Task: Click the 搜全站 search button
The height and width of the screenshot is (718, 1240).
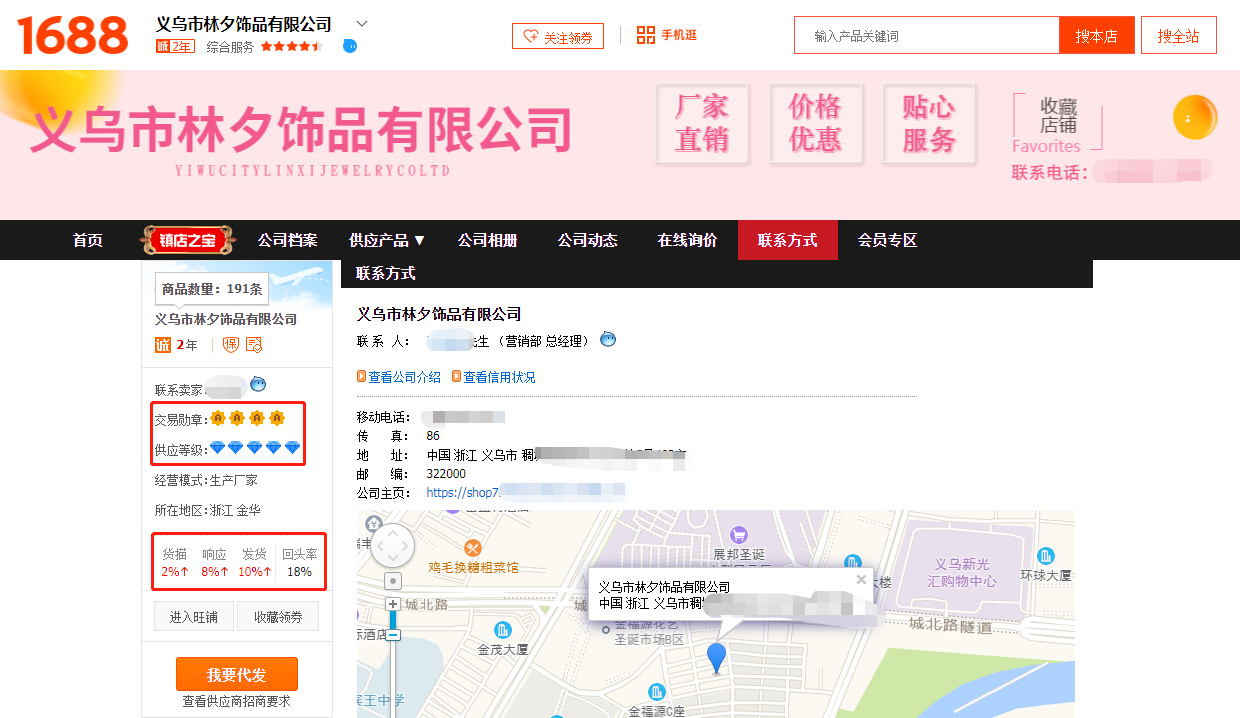Action: [x=1178, y=36]
